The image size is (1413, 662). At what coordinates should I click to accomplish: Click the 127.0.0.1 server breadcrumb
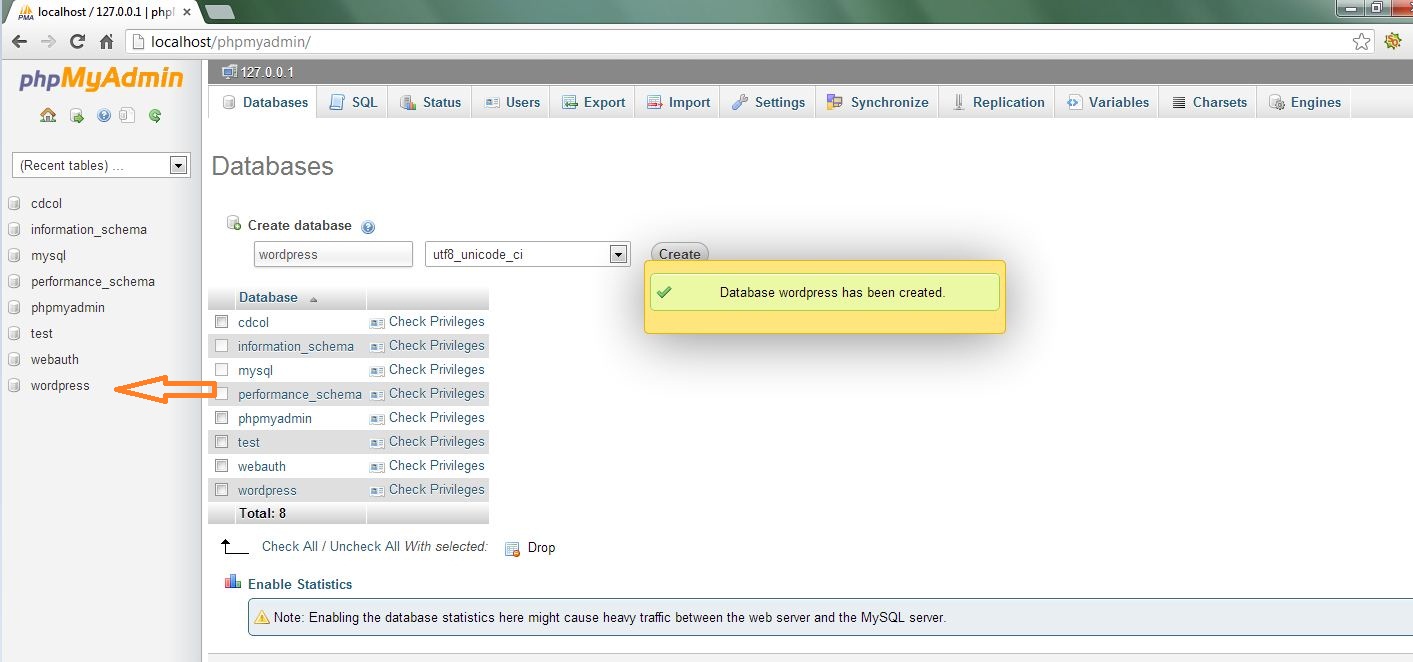pyautogui.click(x=267, y=72)
